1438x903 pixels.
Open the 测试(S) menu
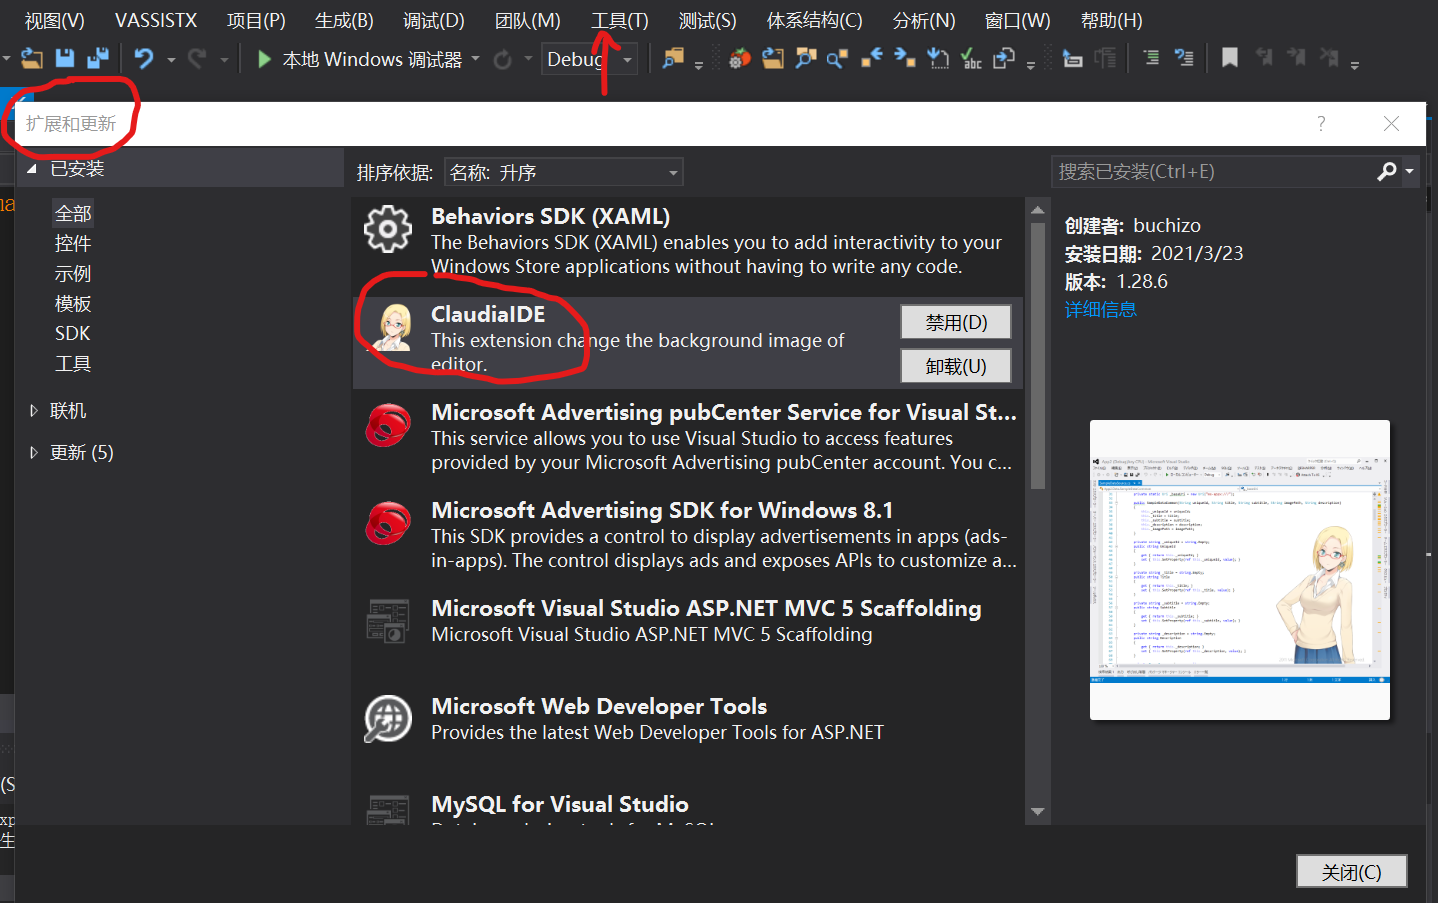tap(707, 21)
